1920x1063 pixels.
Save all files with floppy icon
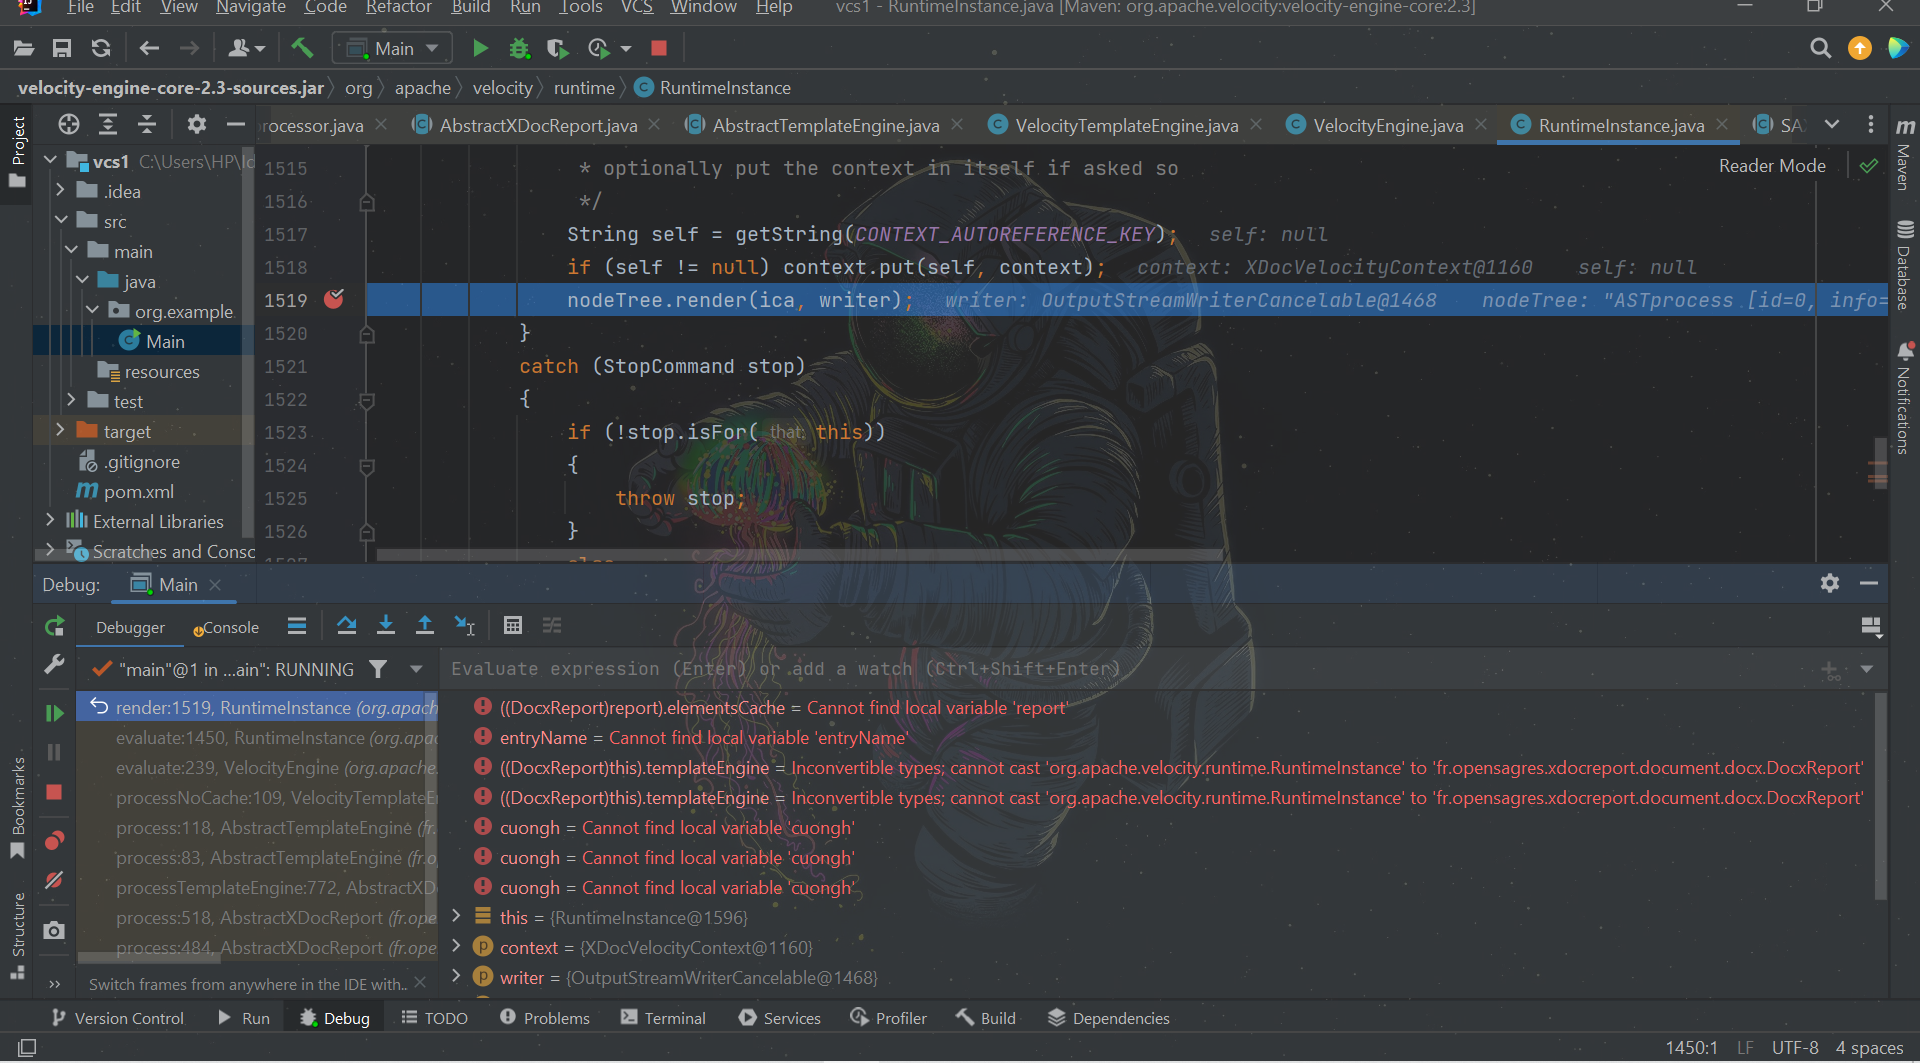click(62, 48)
